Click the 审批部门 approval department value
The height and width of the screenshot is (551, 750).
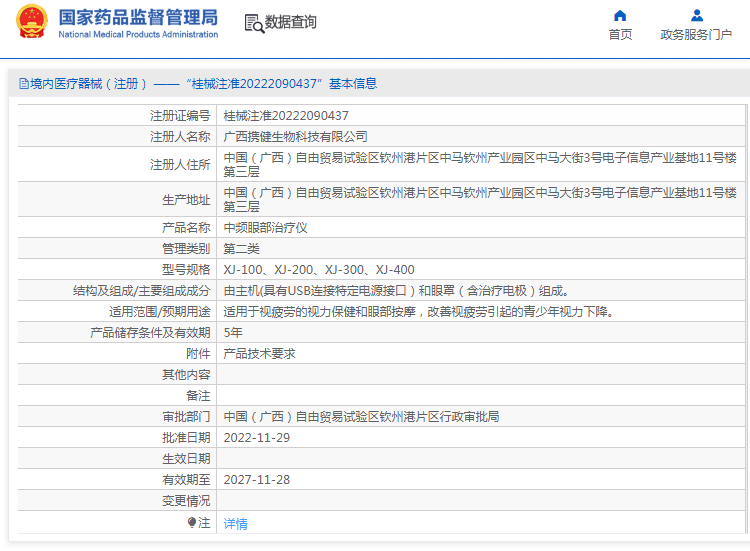pyautogui.click(x=361, y=417)
